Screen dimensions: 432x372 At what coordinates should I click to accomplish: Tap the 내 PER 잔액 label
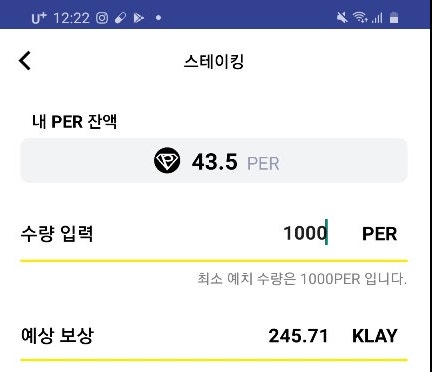coord(75,121)
